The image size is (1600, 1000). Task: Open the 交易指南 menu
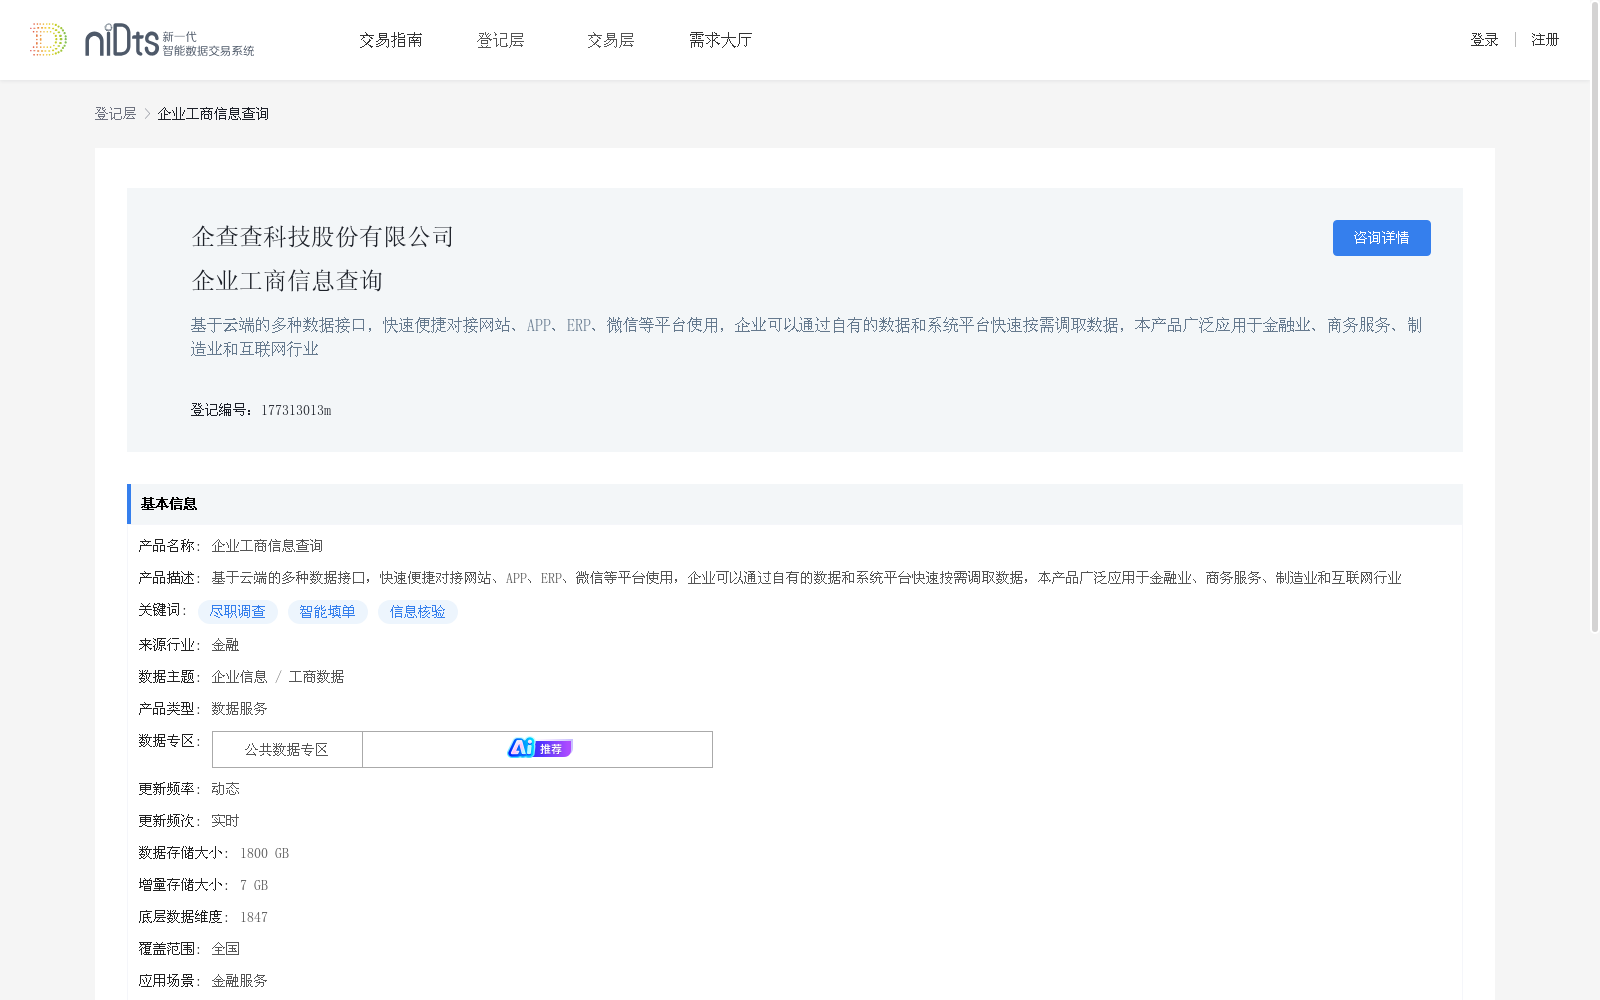click(x=391, y=40)
